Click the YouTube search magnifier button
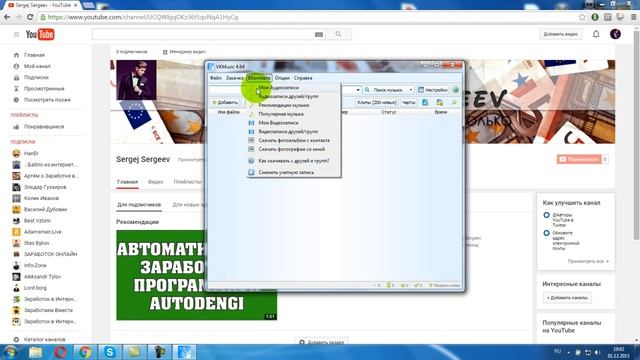 338,35
